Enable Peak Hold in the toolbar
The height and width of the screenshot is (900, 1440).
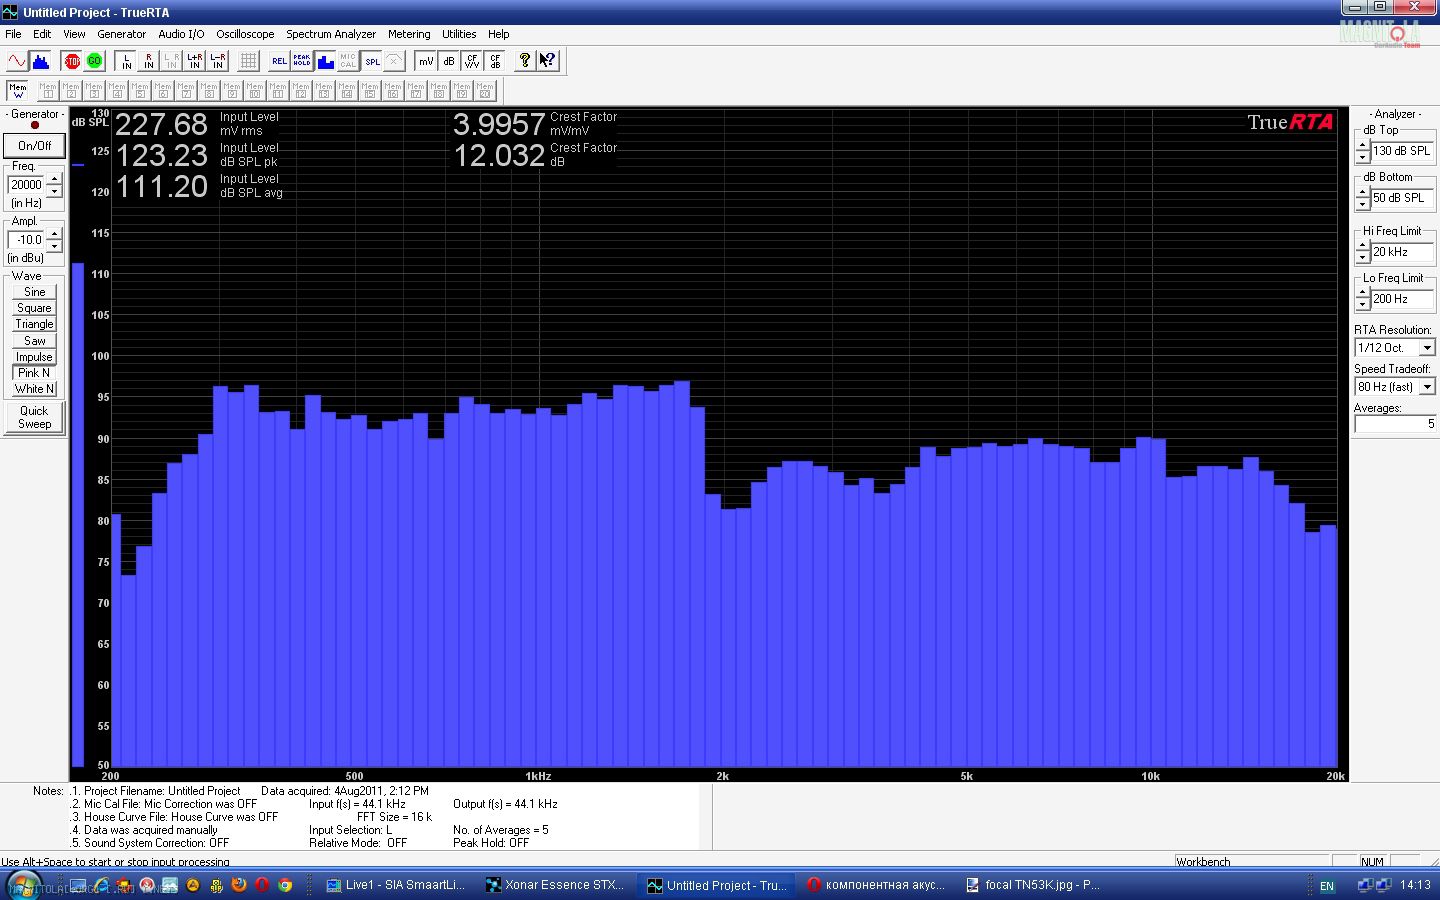(x=302, y=61)
